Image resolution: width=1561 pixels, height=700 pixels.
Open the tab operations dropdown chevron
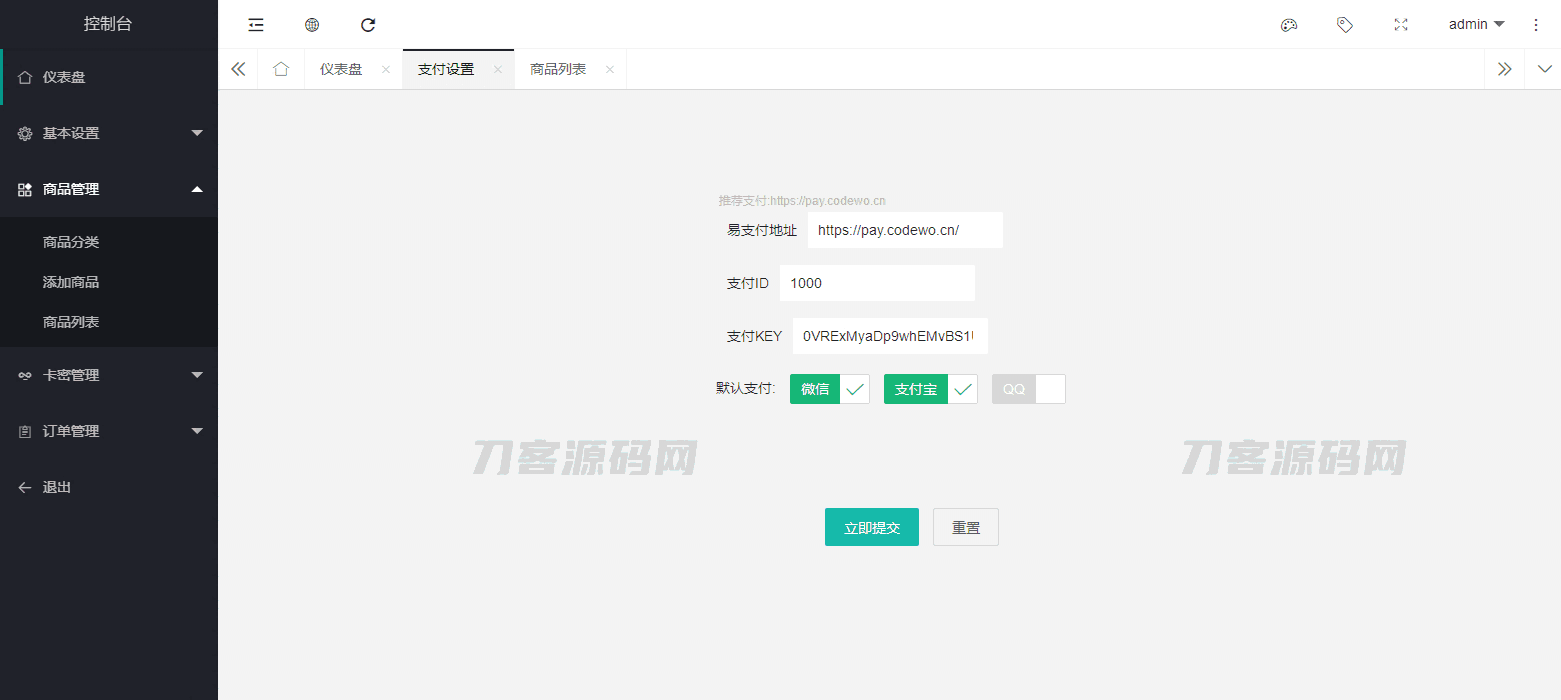[1544, 69]
